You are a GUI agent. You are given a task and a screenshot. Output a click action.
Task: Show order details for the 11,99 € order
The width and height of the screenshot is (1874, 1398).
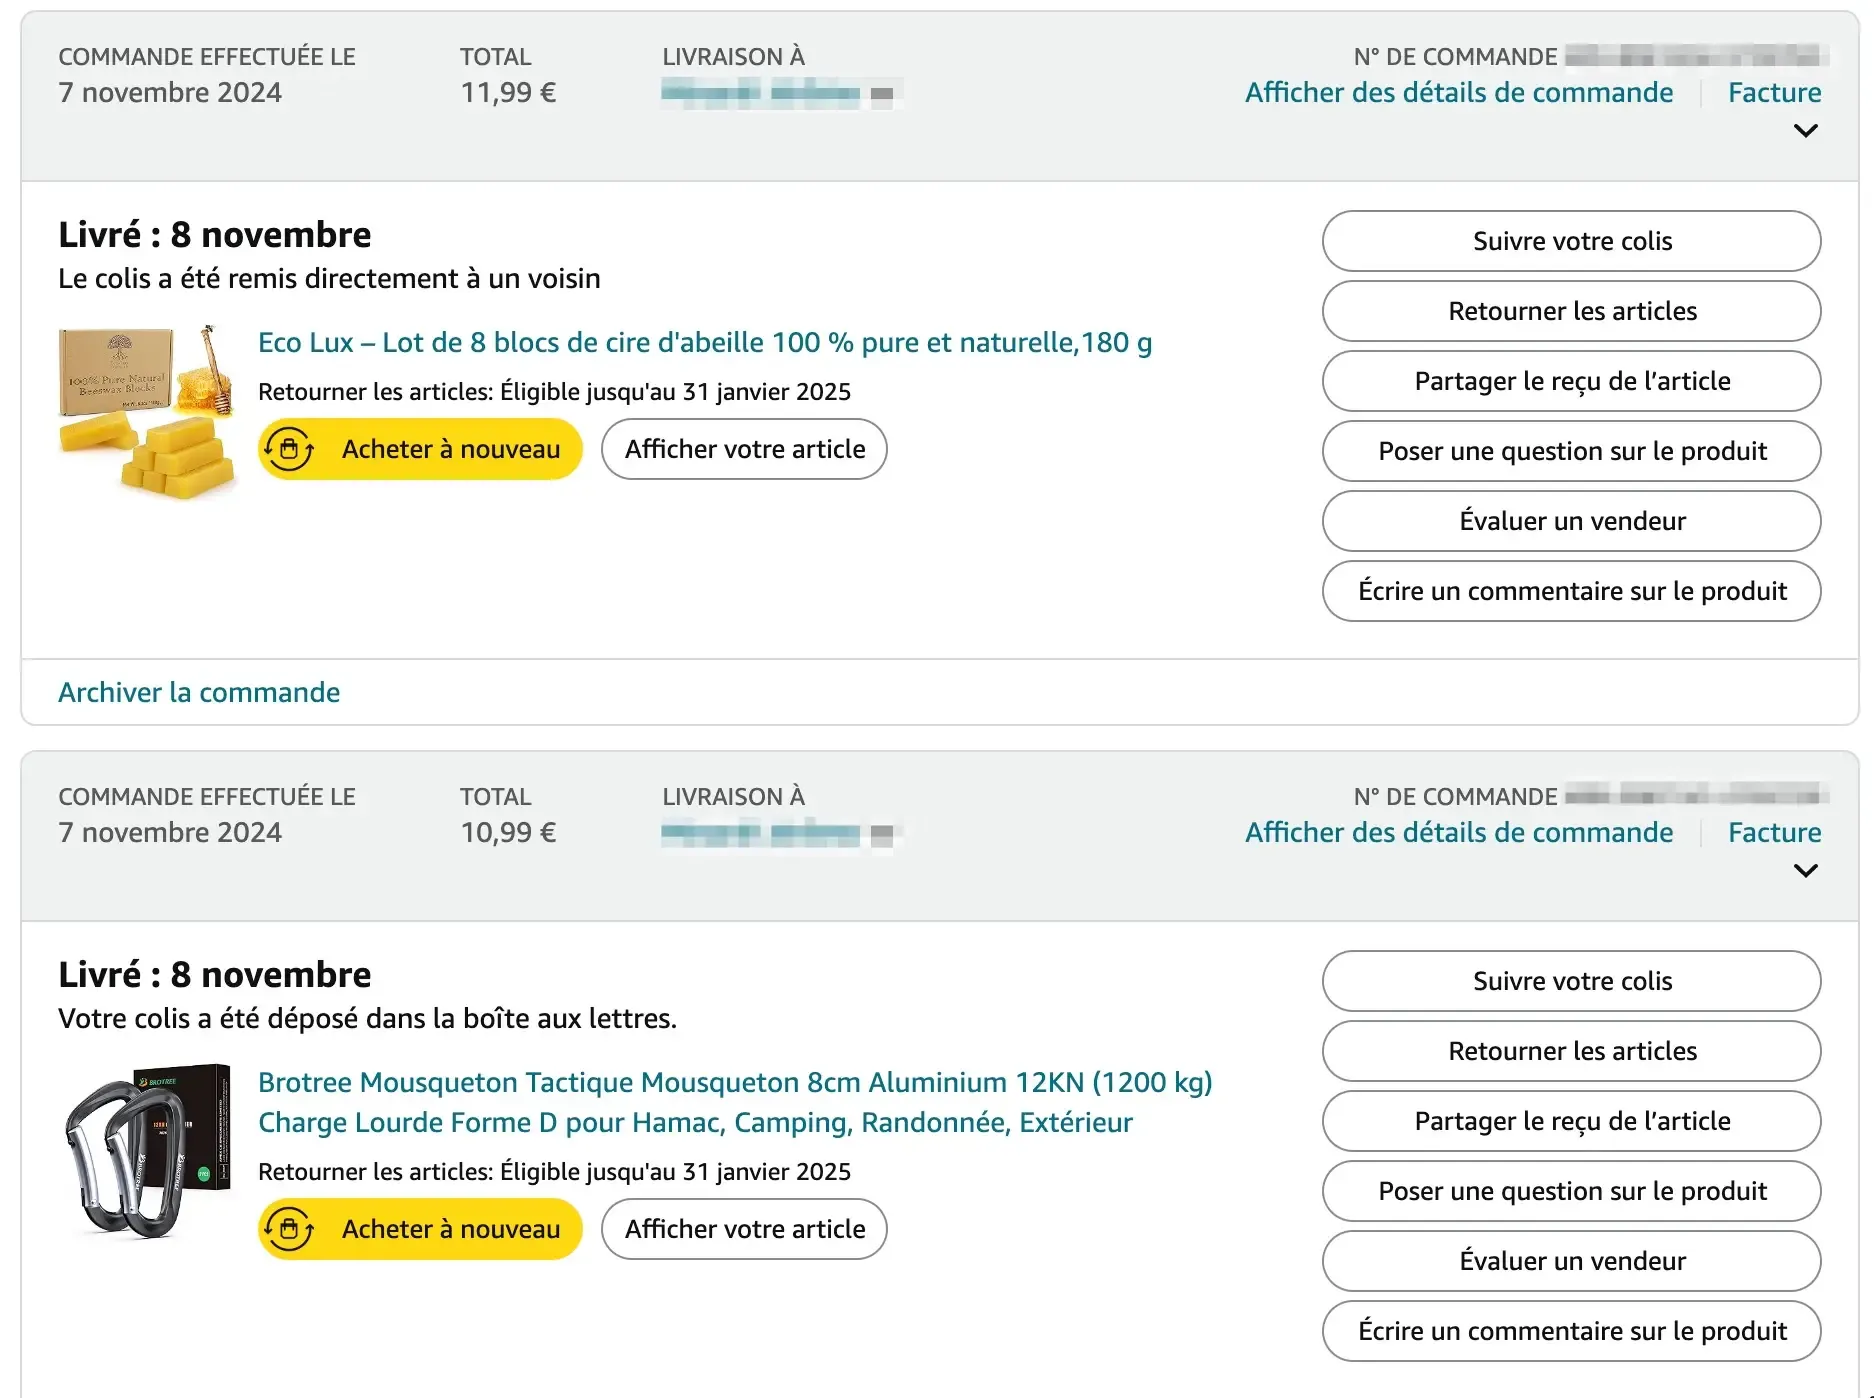(x=1458, y=93)
